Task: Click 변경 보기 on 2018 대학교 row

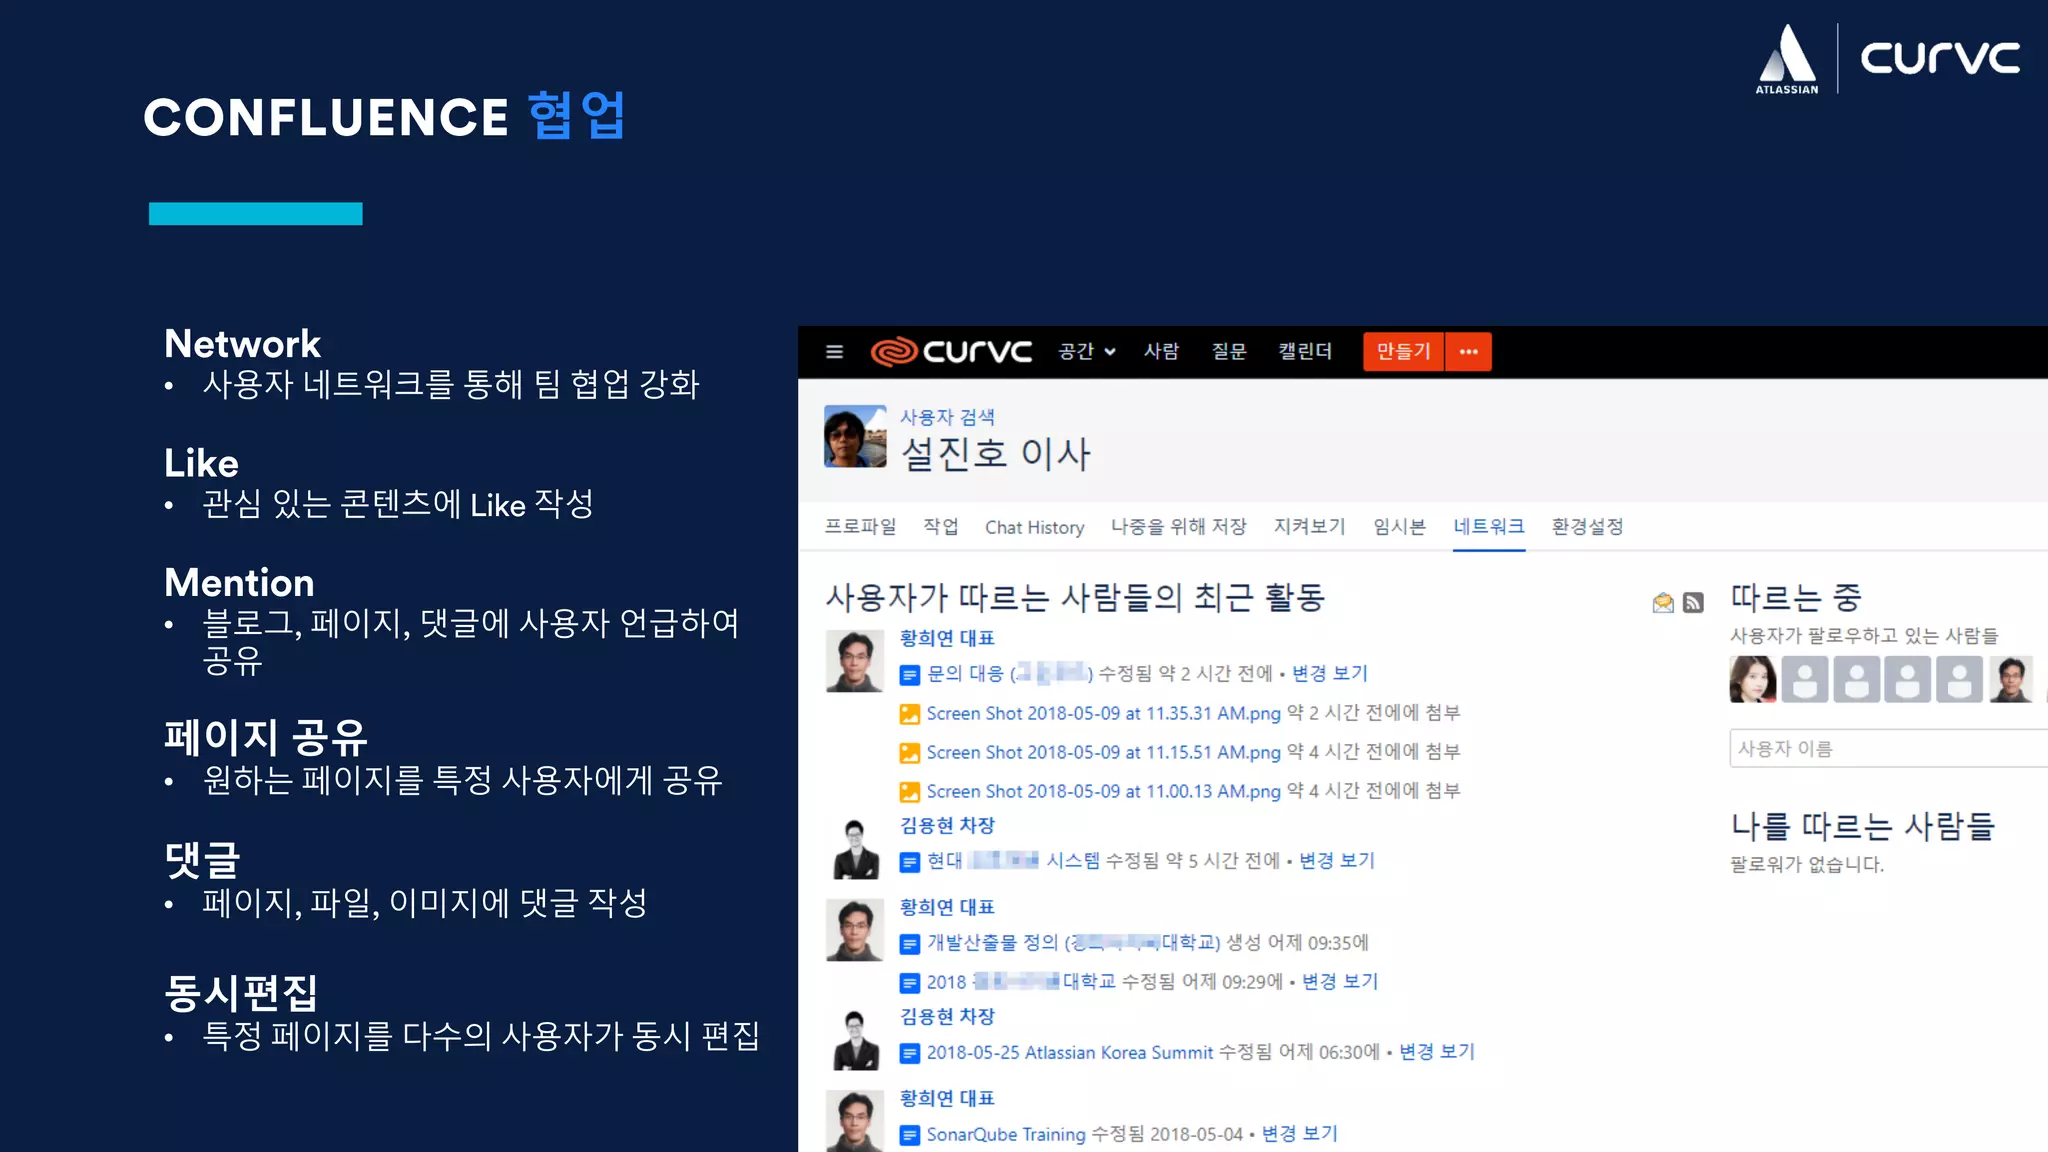Action: click(x=1340, y=982)
